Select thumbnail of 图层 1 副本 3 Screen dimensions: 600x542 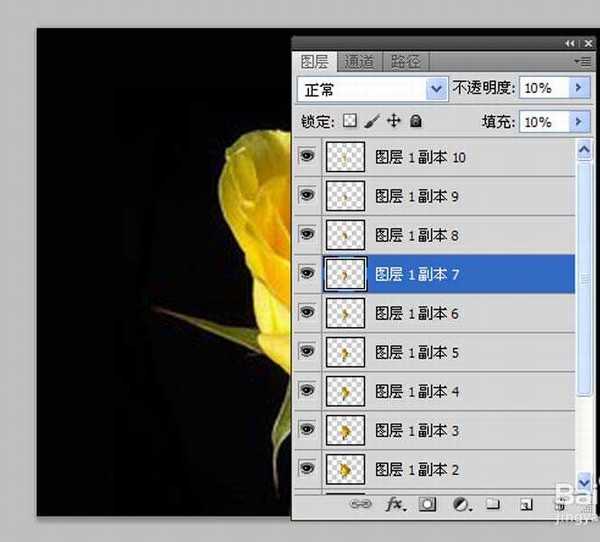pyautogui.click(x=345, y=431)
